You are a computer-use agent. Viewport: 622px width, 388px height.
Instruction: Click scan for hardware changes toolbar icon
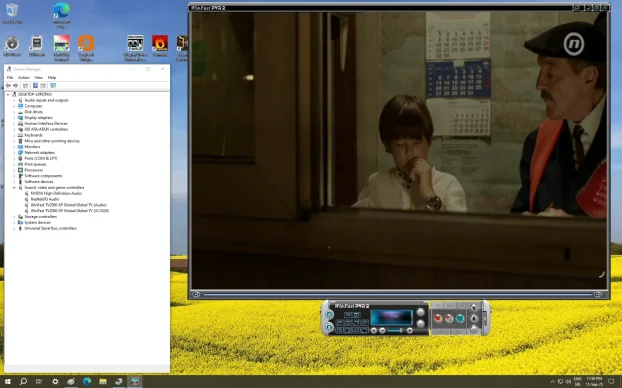click(53, 86)
